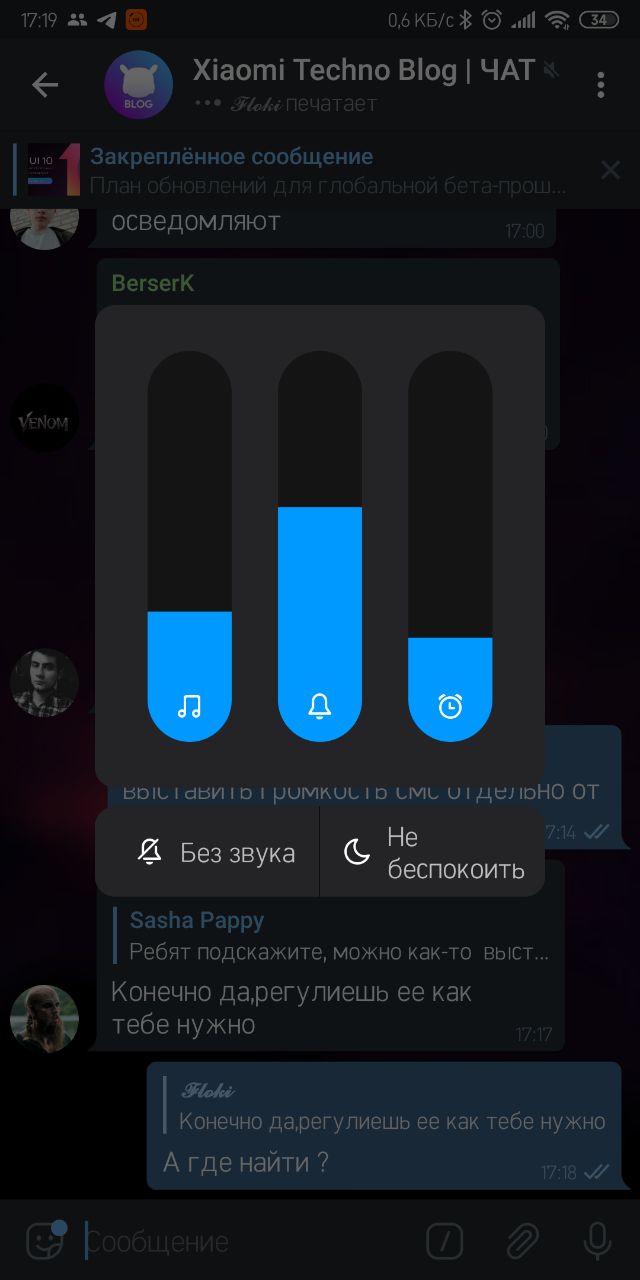The image size is (640, 1280).
Task: Click the alarm clock volume icon
Action: (450, 706)
